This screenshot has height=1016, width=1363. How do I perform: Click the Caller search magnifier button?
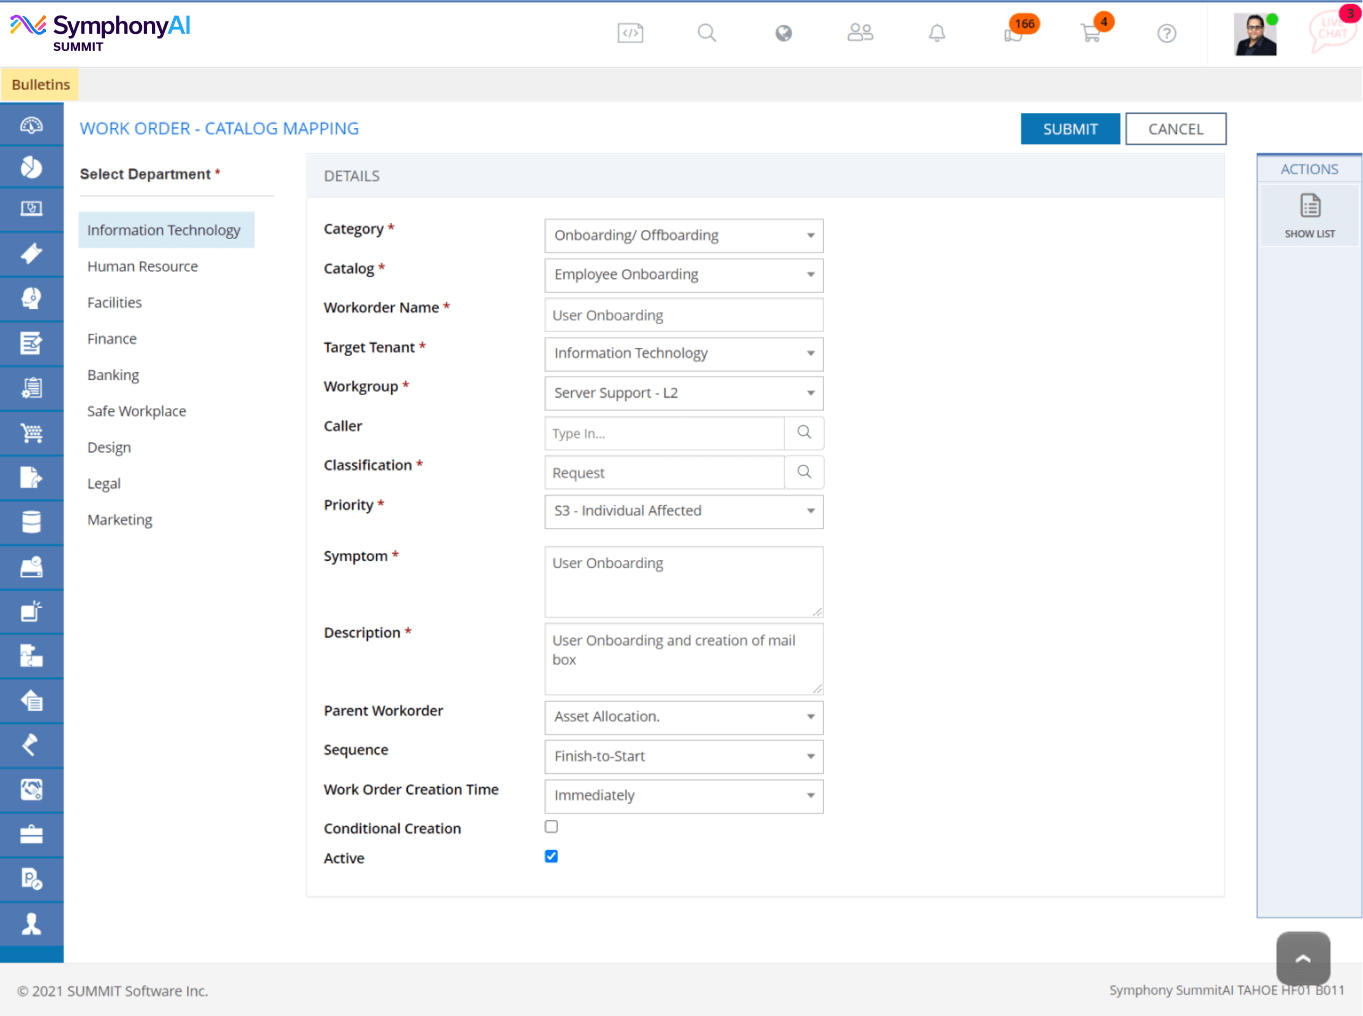[804, 433]
